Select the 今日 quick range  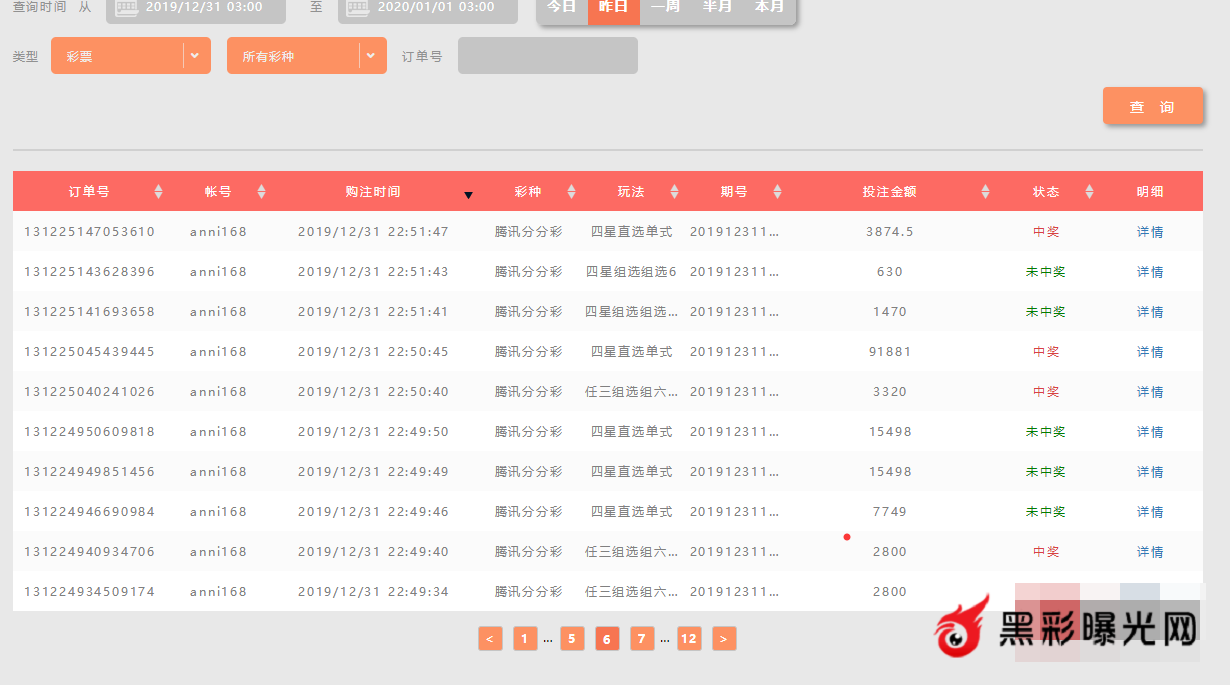[562, 8]
